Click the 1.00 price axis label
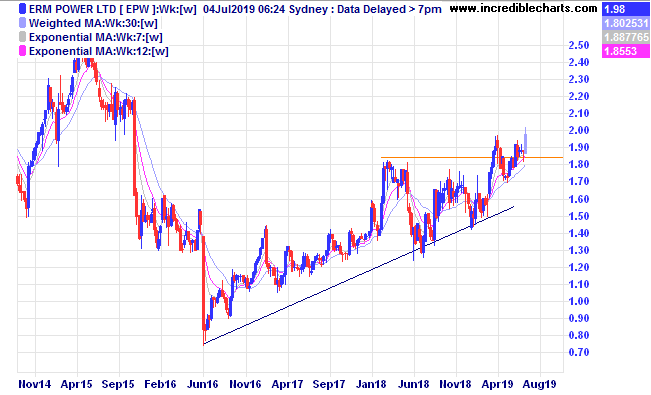Viewport: 651px width, 395px height. coord(579,301)
